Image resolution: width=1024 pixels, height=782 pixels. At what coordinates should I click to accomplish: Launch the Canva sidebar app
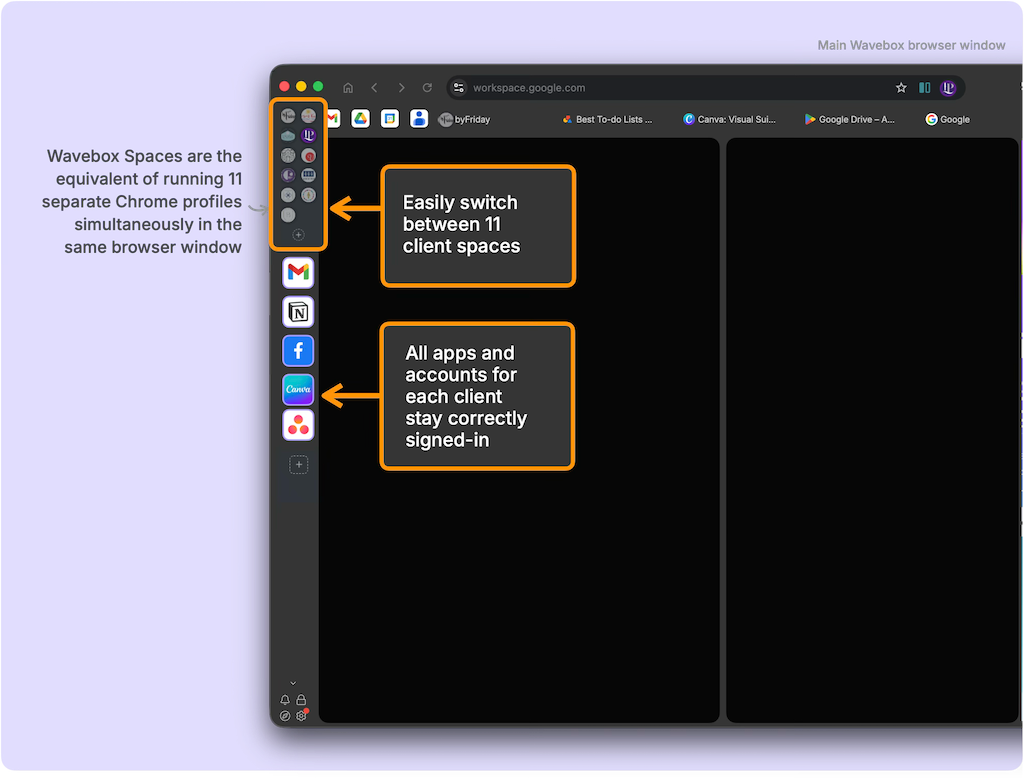(x=298, y=388)
